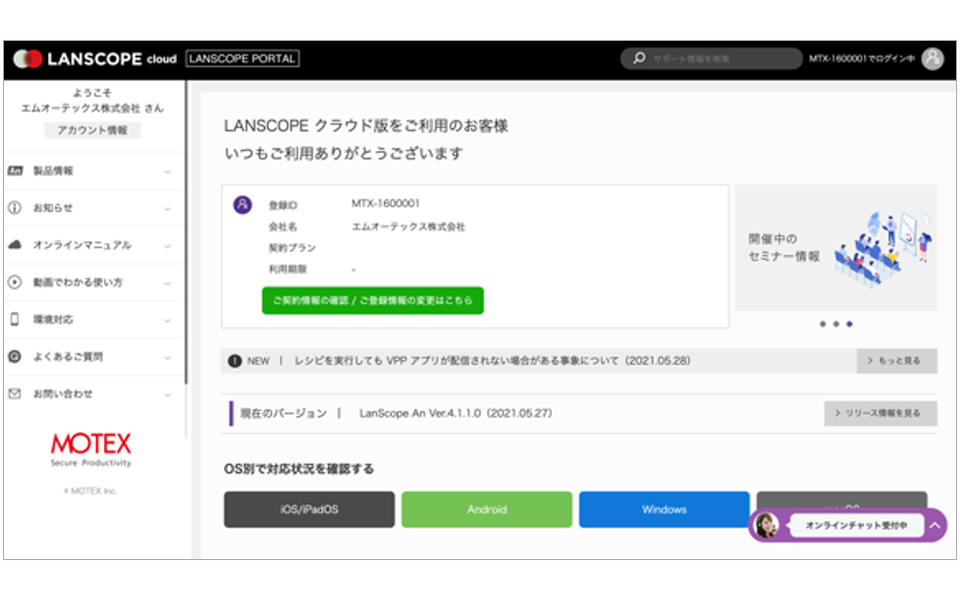Open the seminar information banner

(x=836, y=247)
